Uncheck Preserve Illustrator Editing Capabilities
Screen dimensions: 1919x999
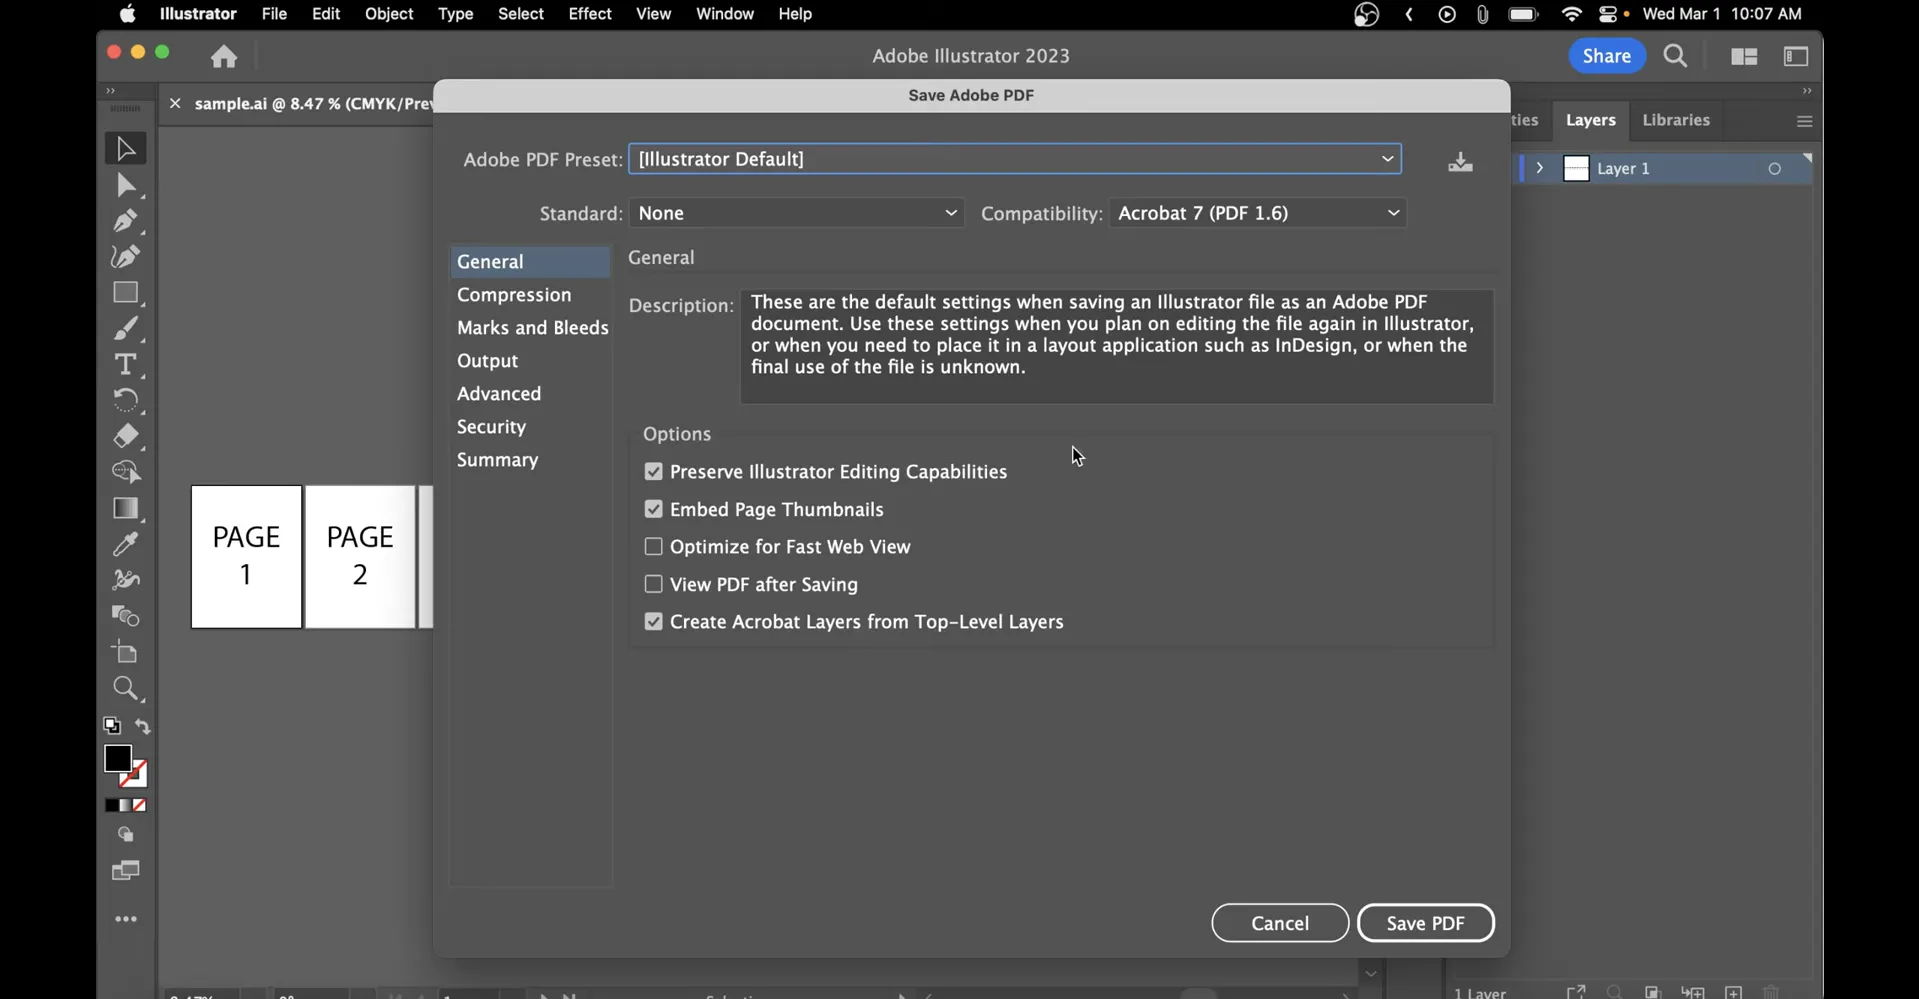[x=654, y=471]
